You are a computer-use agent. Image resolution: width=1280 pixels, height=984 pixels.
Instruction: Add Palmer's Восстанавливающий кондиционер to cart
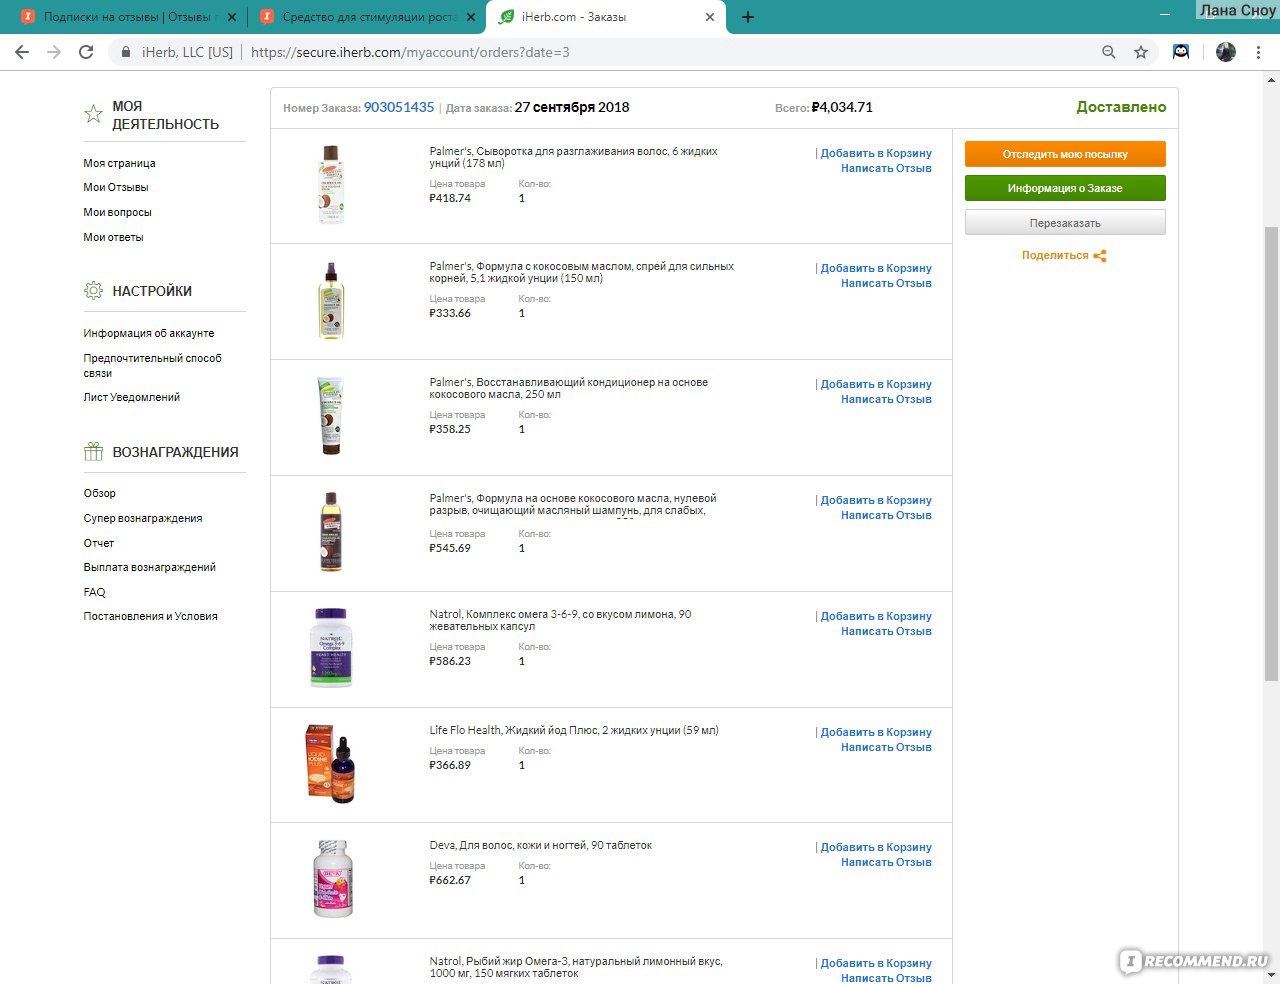[x=876, y=384]
